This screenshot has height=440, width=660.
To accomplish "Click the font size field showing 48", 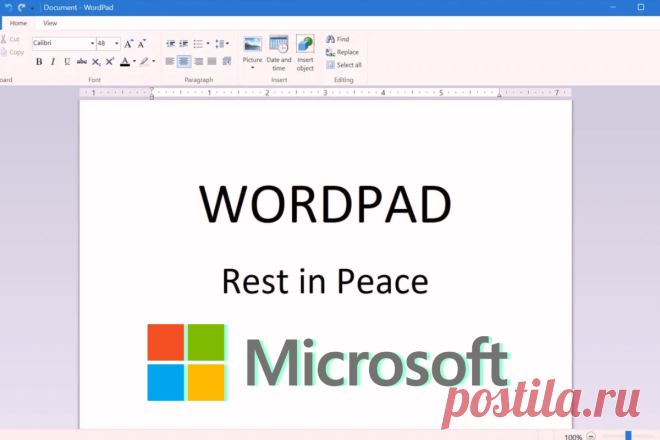I will (105, 43).
